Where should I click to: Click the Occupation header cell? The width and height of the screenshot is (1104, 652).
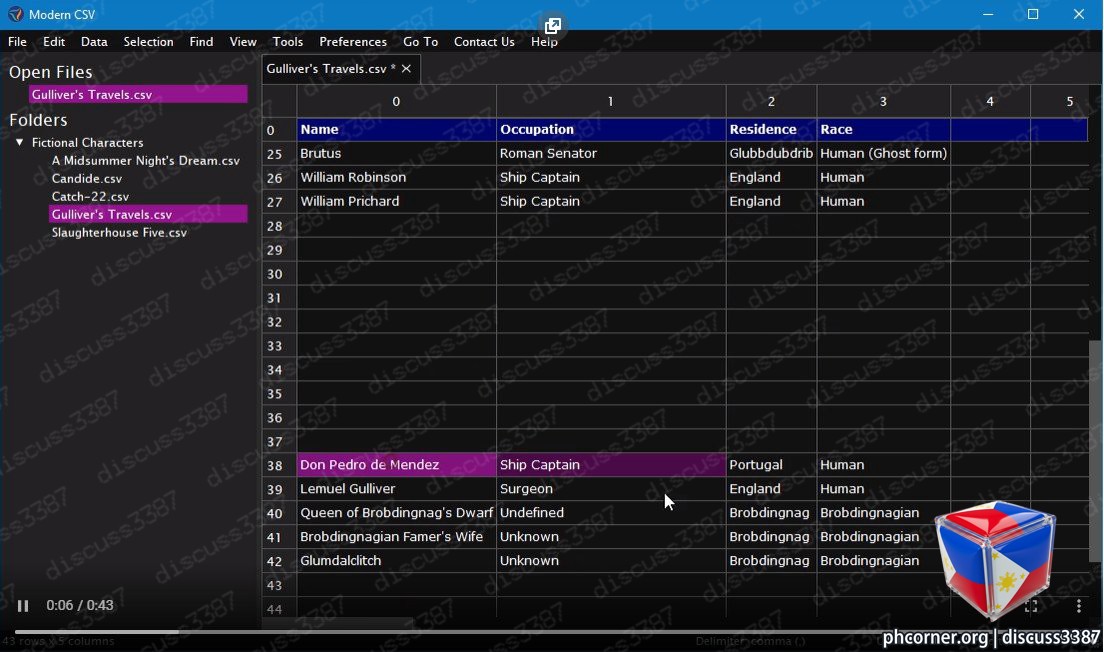point(610,130)
